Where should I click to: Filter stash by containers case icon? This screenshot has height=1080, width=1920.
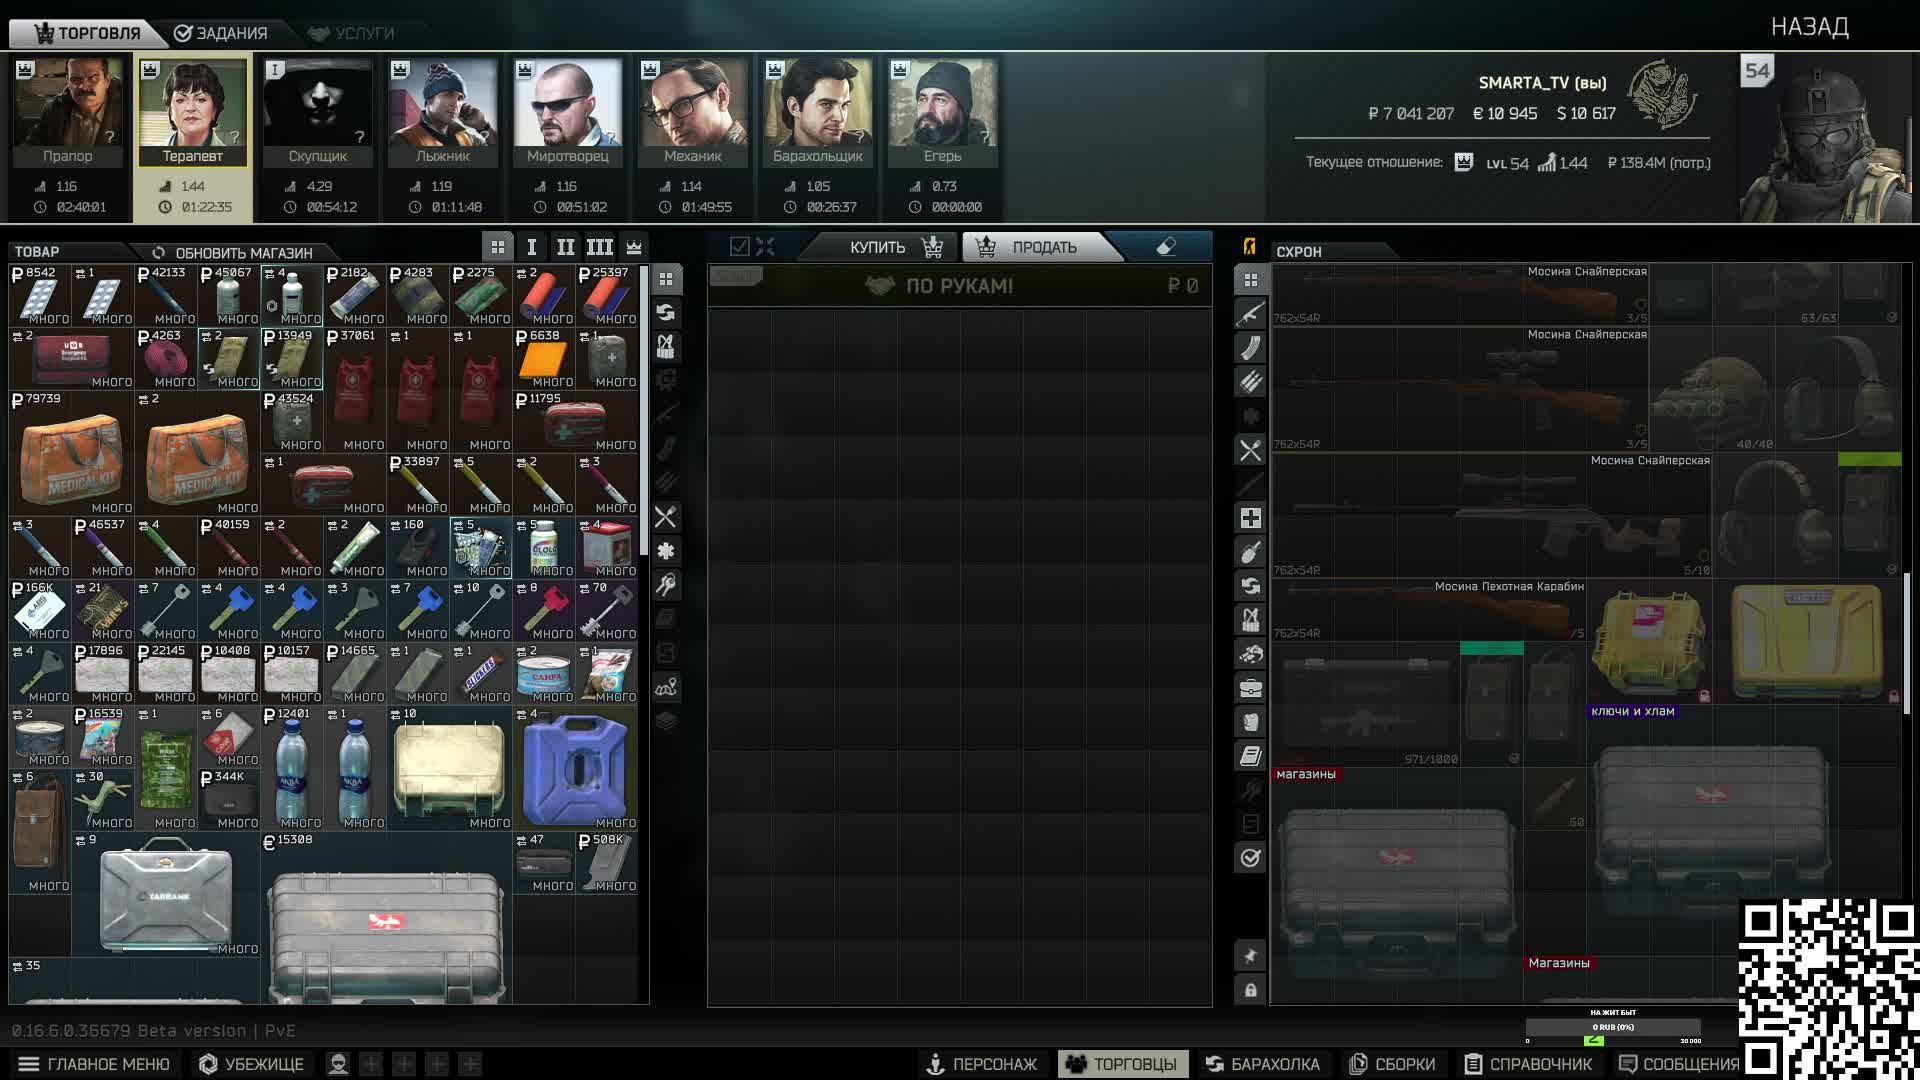1250,688
